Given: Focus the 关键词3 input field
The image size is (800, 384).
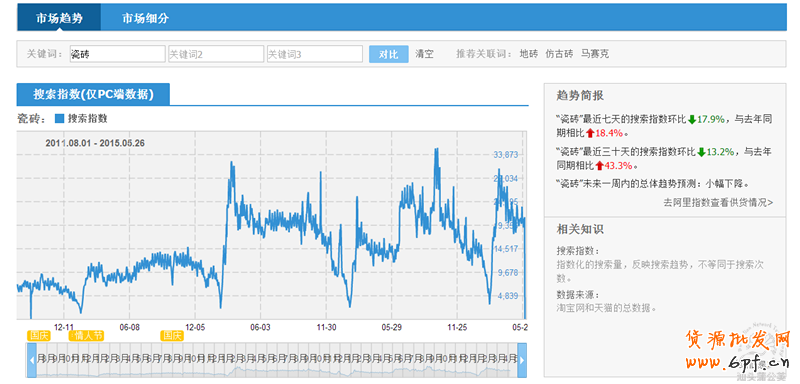Looking at the screenshot, I should tap(315, 54).
